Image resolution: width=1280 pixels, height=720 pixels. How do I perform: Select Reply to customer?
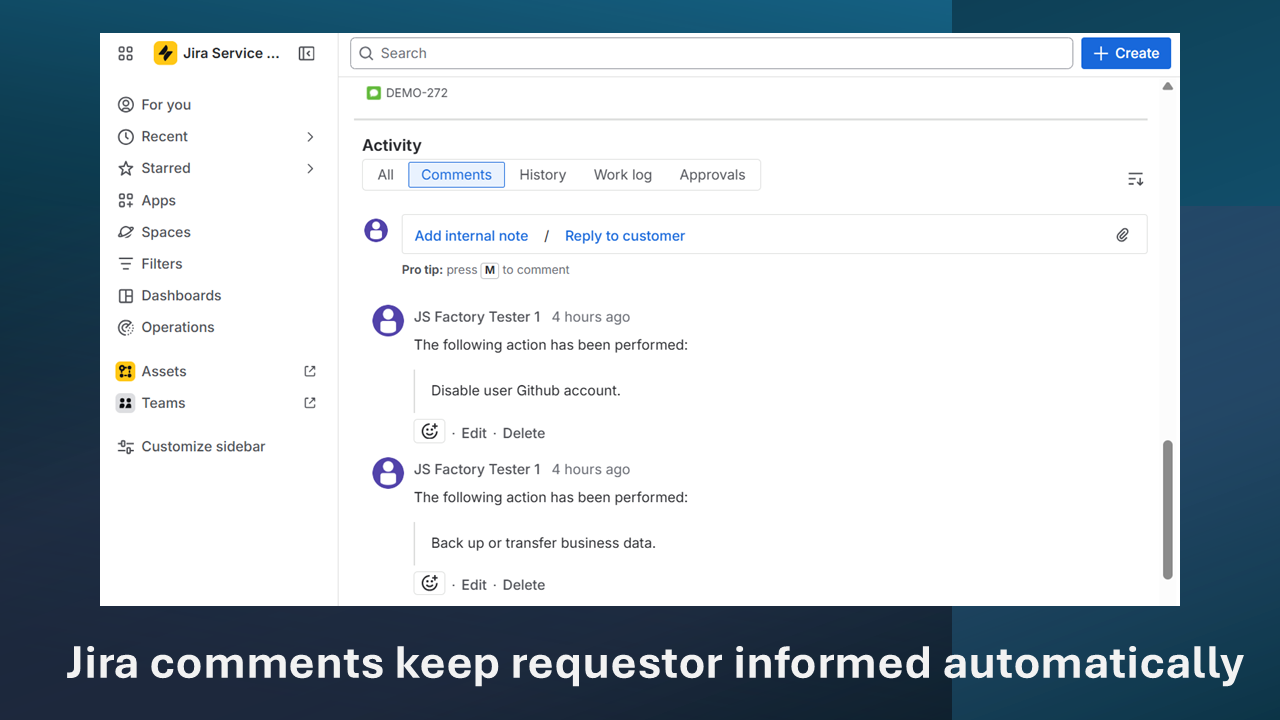[x=624, y=235]
